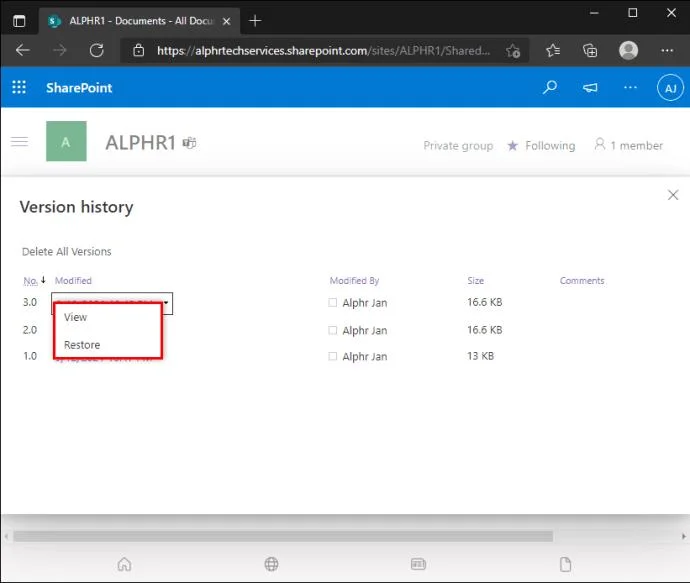The height and width of the screenshot is (583, 690).
Task: Click the version number 3.0
Action: (29, 302)
